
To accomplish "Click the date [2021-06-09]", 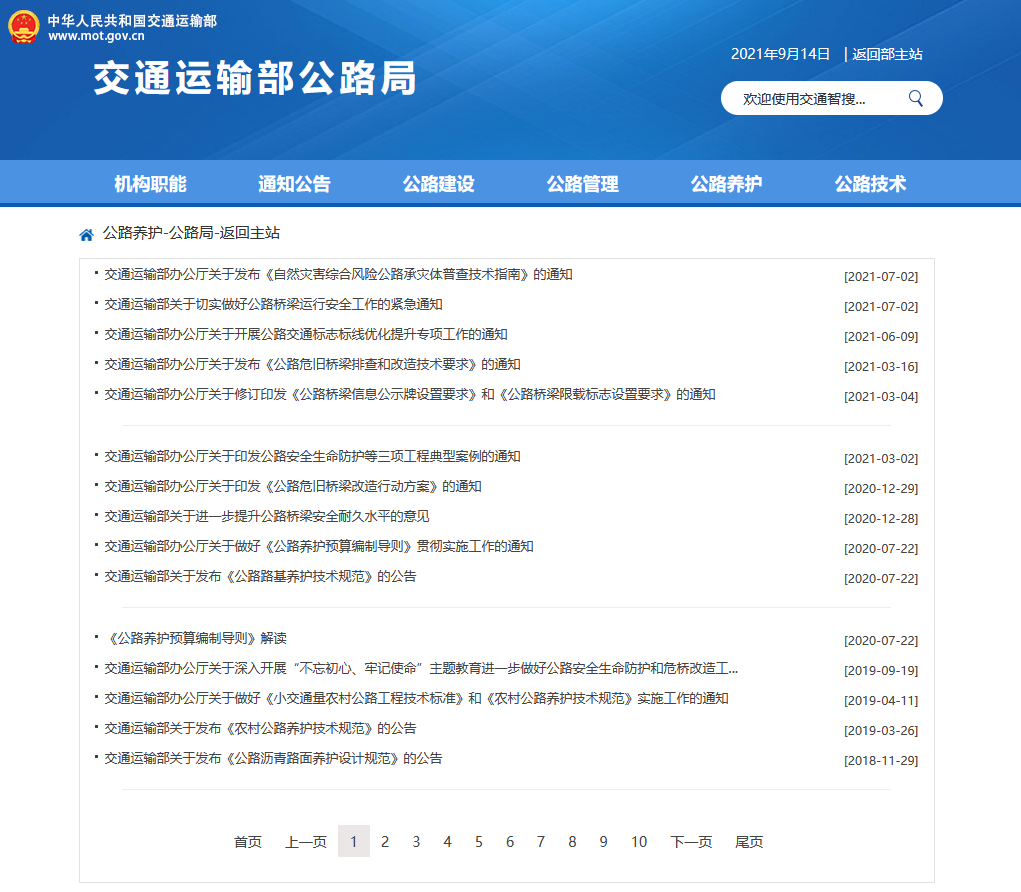I will pos(881,337).
